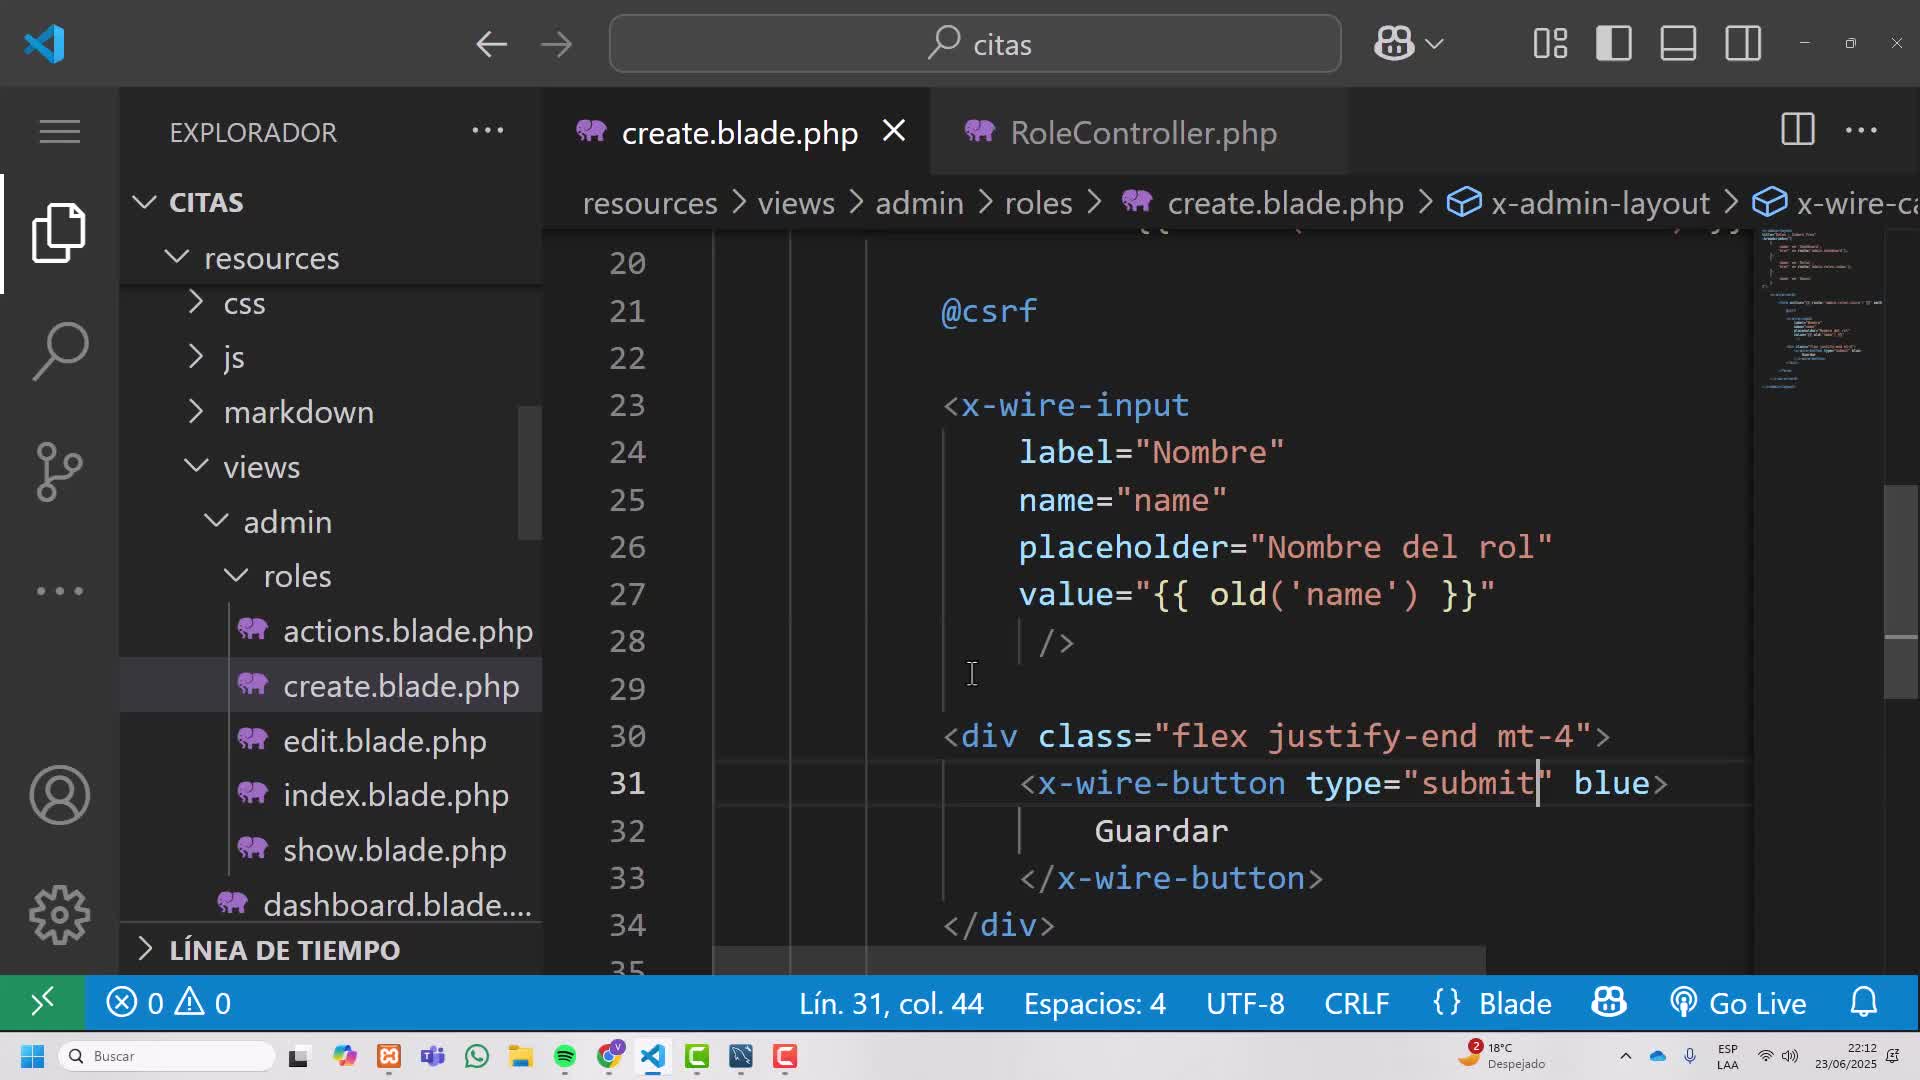Image resolution: width=1920 pixels, height=1080 pixels.
Task: Switch to the RoleController.php tab
Action: (x=1139, y=132)
